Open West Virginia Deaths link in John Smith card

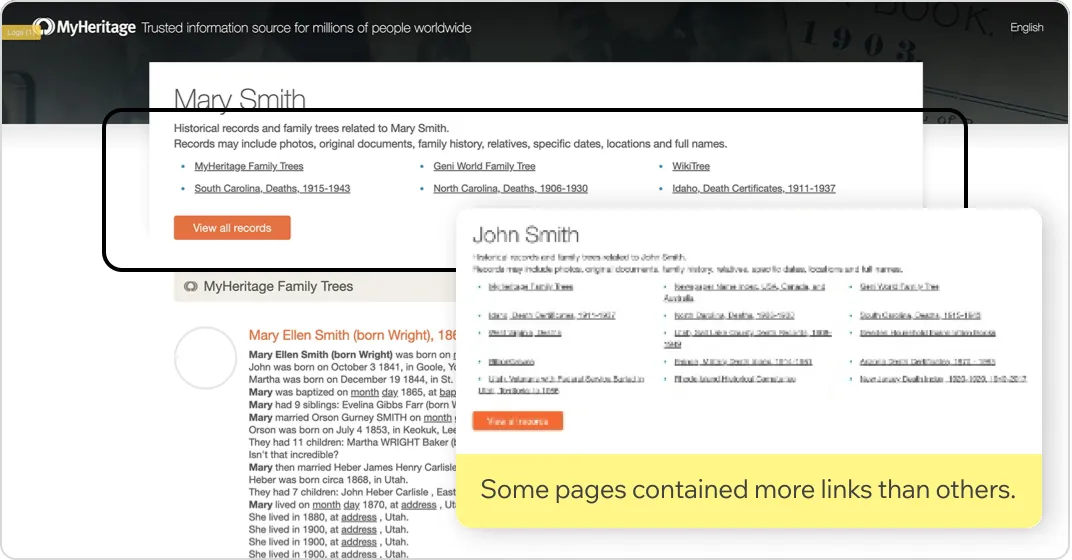click(x=524, y=333)
